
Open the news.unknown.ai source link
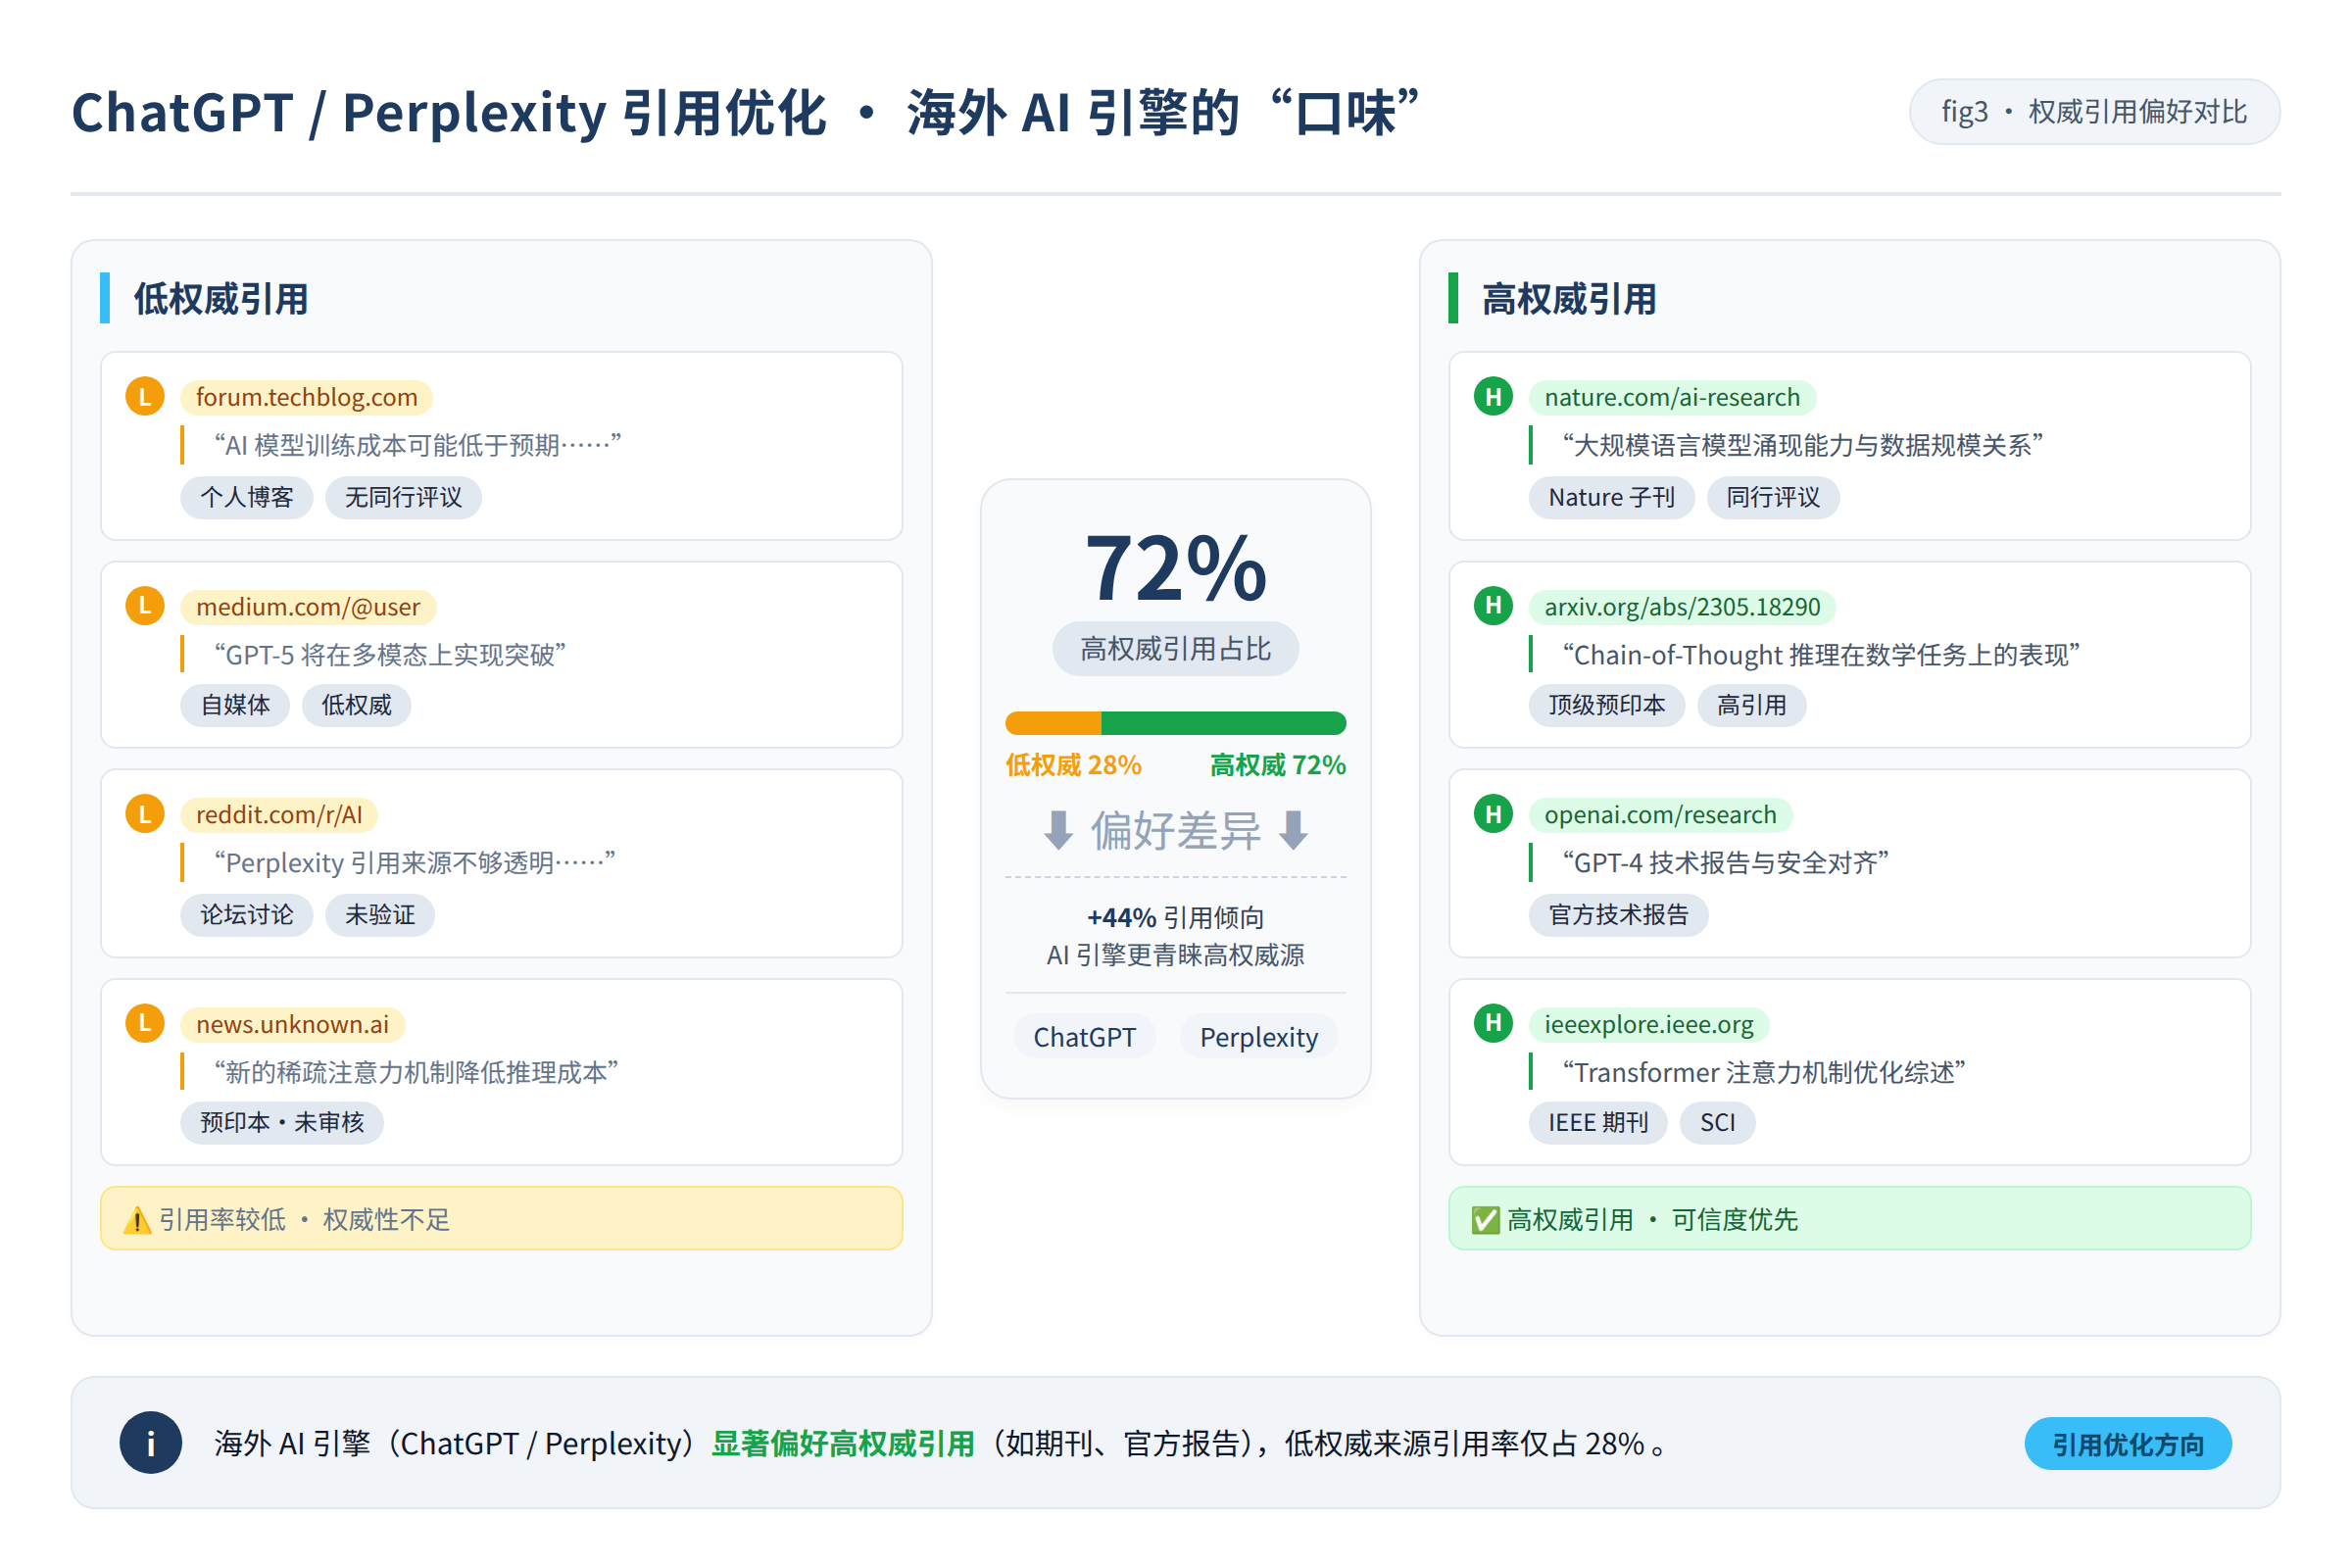292,1024
